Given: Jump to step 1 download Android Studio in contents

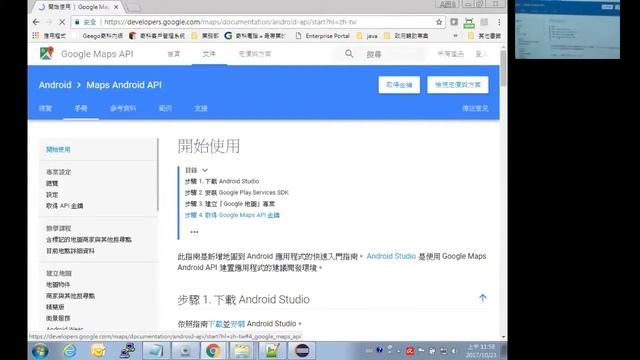Looking at the screenshot, I should 222,181.
